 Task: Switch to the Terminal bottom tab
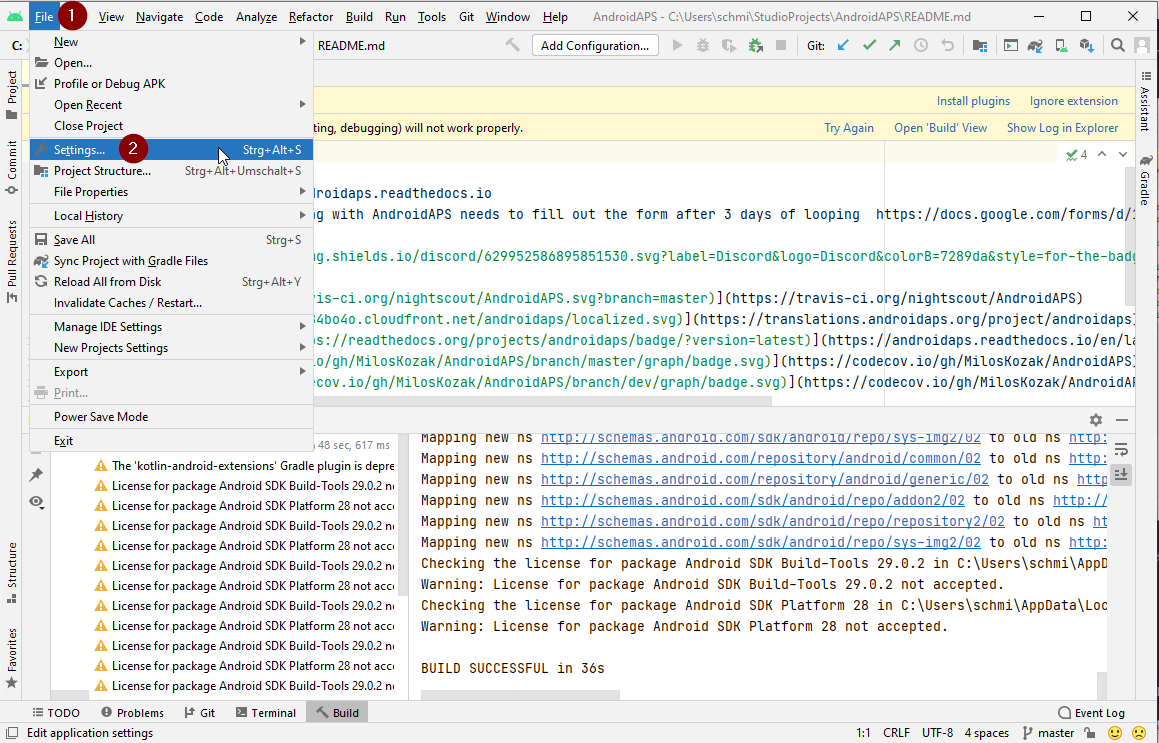265,713
